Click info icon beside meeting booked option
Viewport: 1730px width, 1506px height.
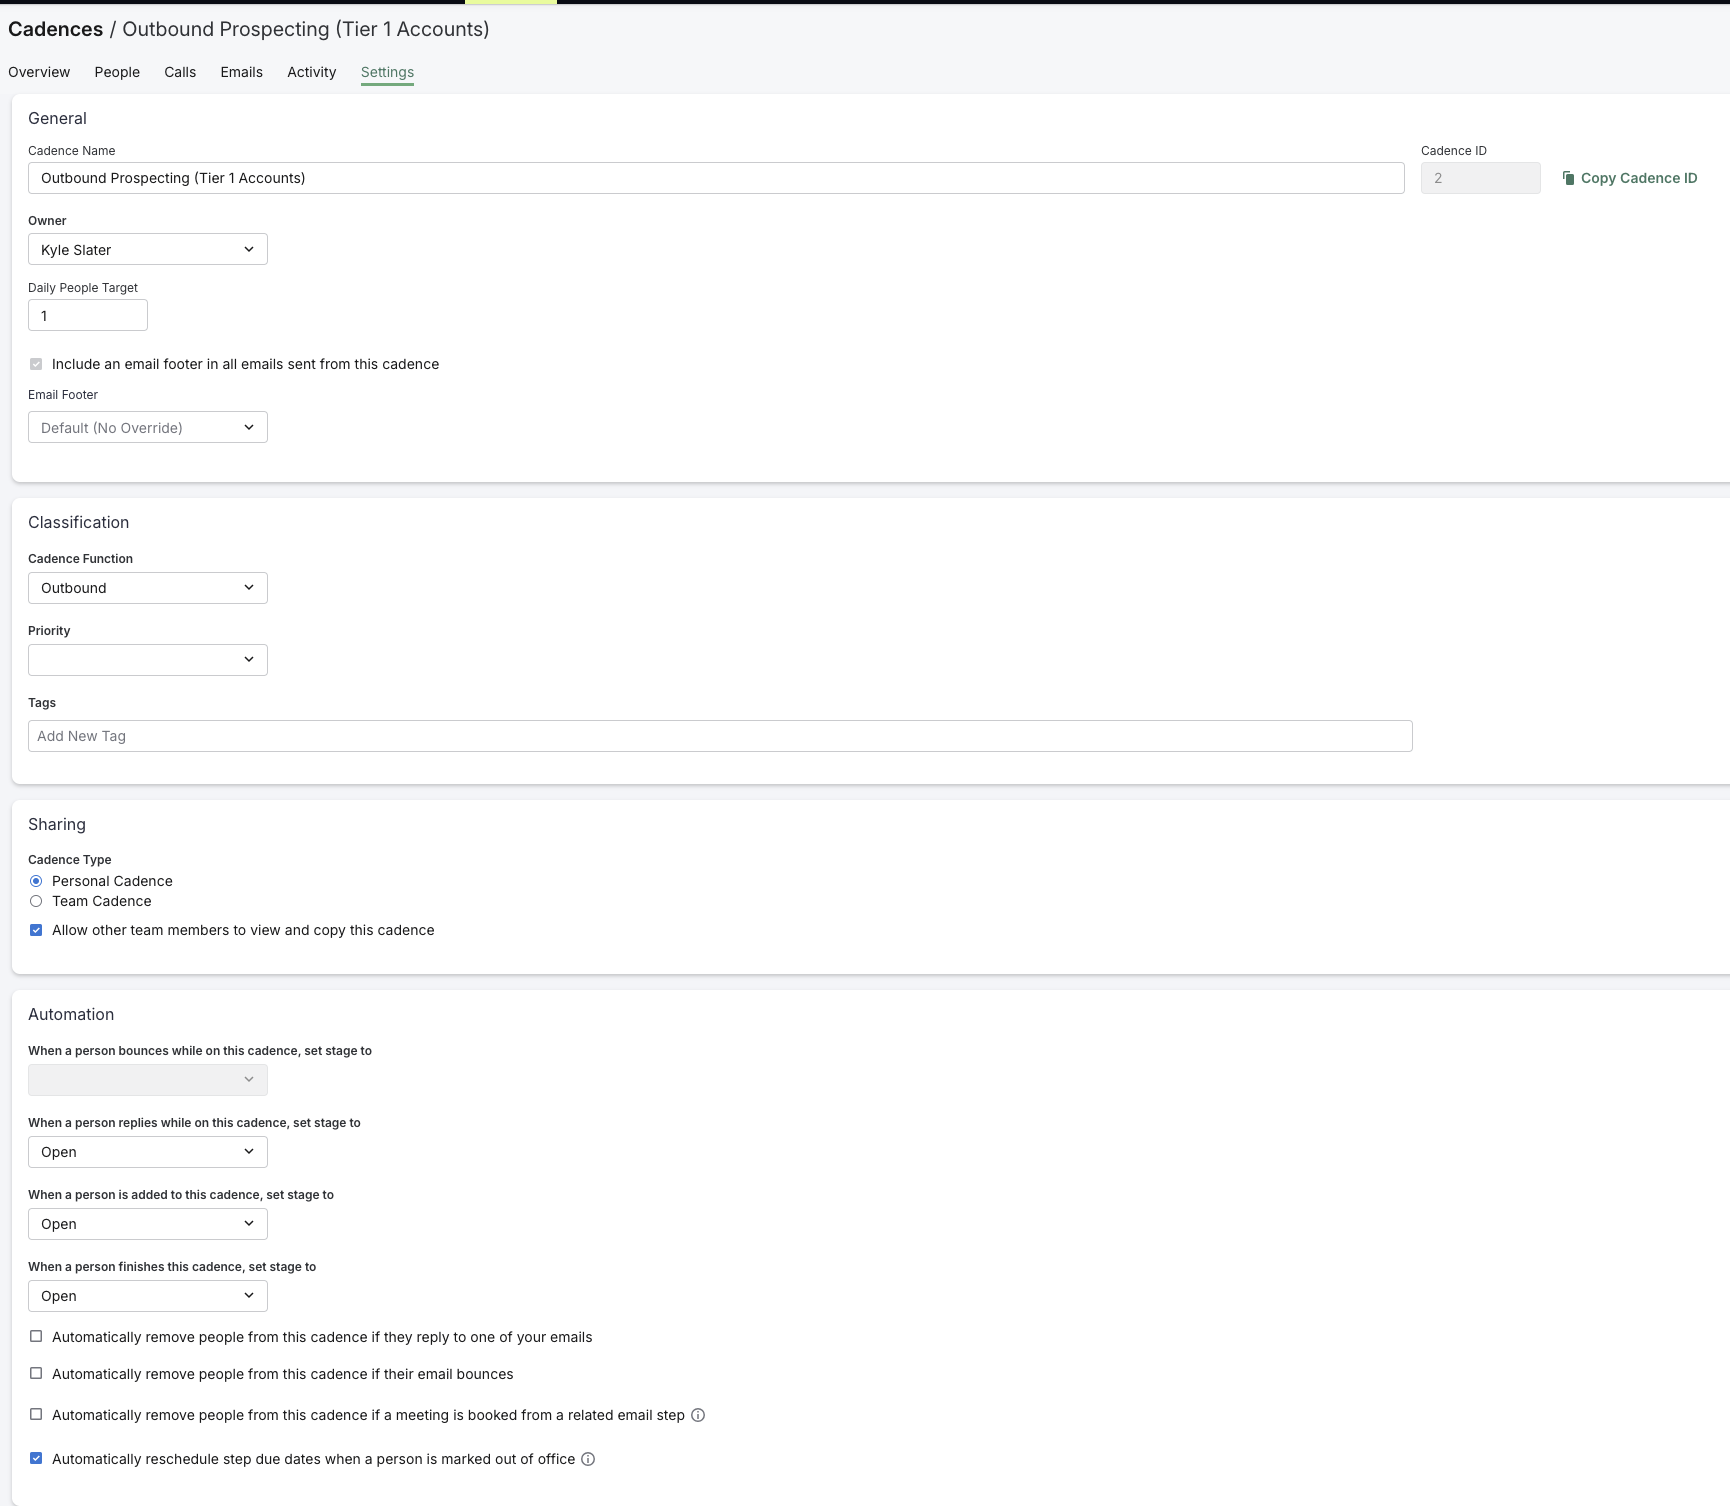click(698, 1415)
